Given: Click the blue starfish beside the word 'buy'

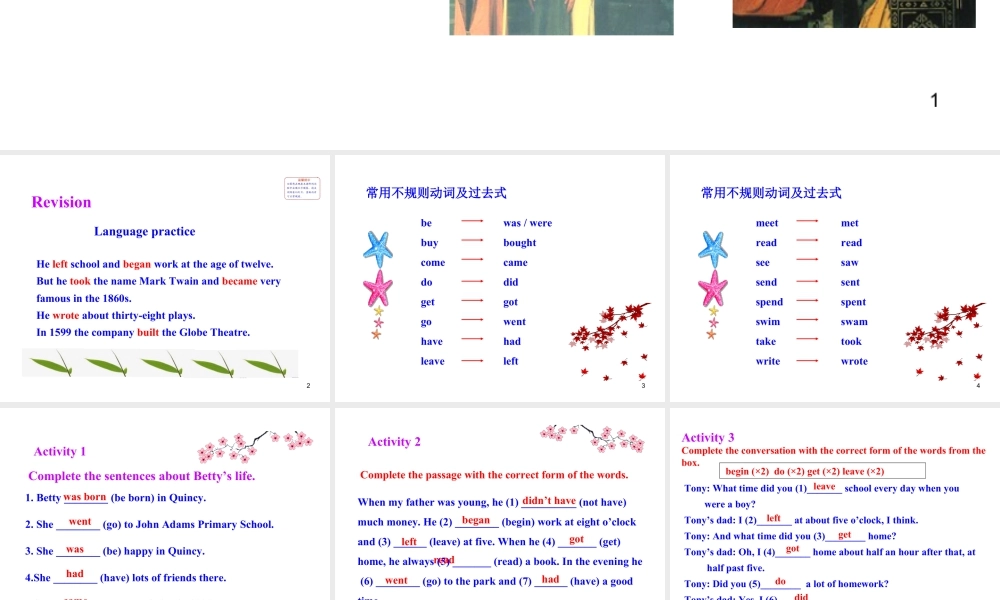Looking at the screenshot, I should 377,247.
